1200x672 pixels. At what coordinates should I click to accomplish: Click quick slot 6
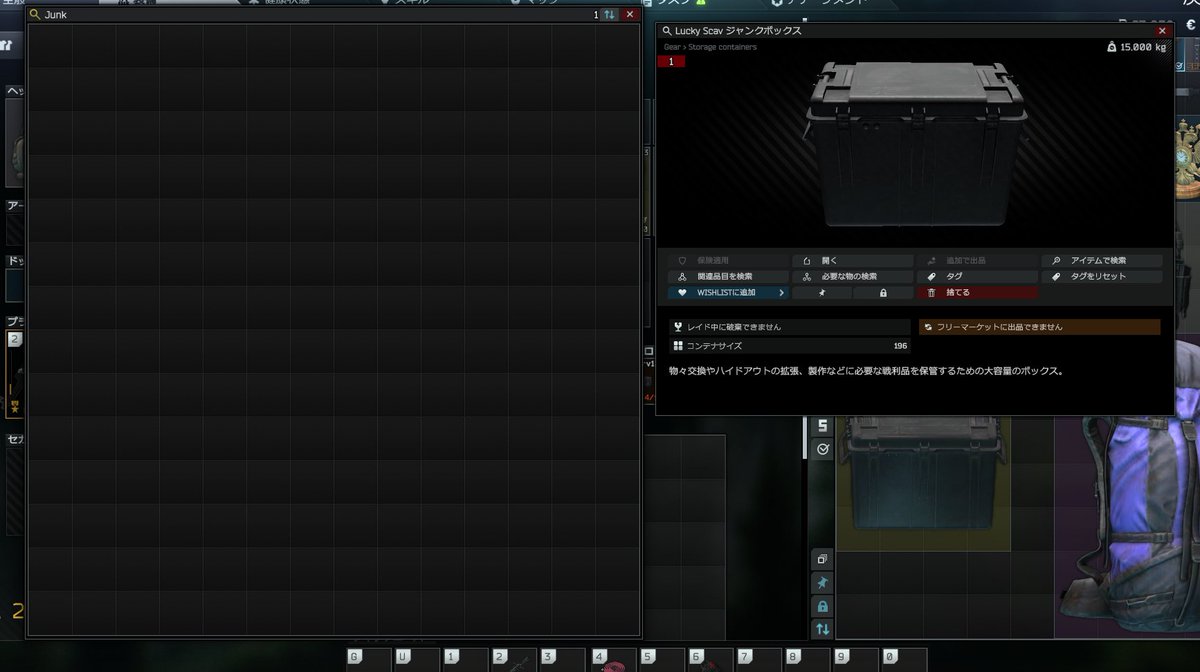coord(709,660)
